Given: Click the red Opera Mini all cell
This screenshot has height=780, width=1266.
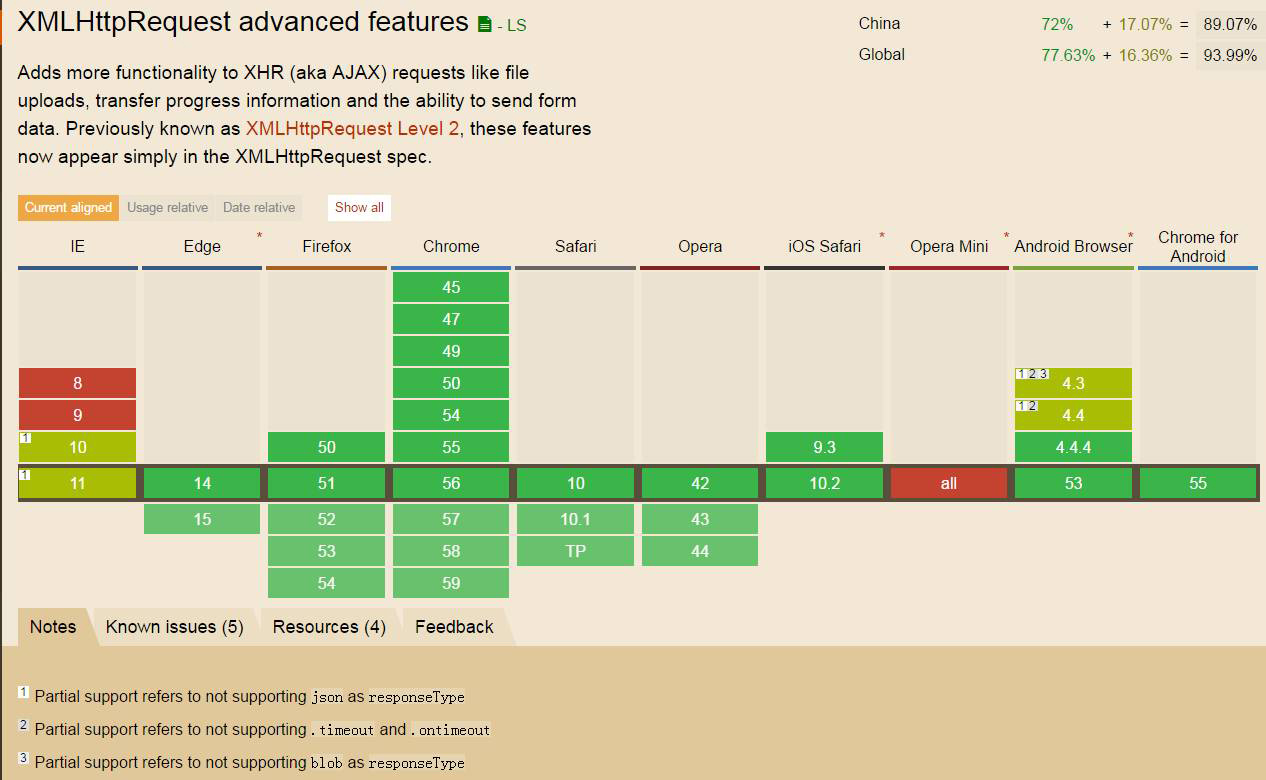Looking at the screenshot, I should (x=948, y=483).
